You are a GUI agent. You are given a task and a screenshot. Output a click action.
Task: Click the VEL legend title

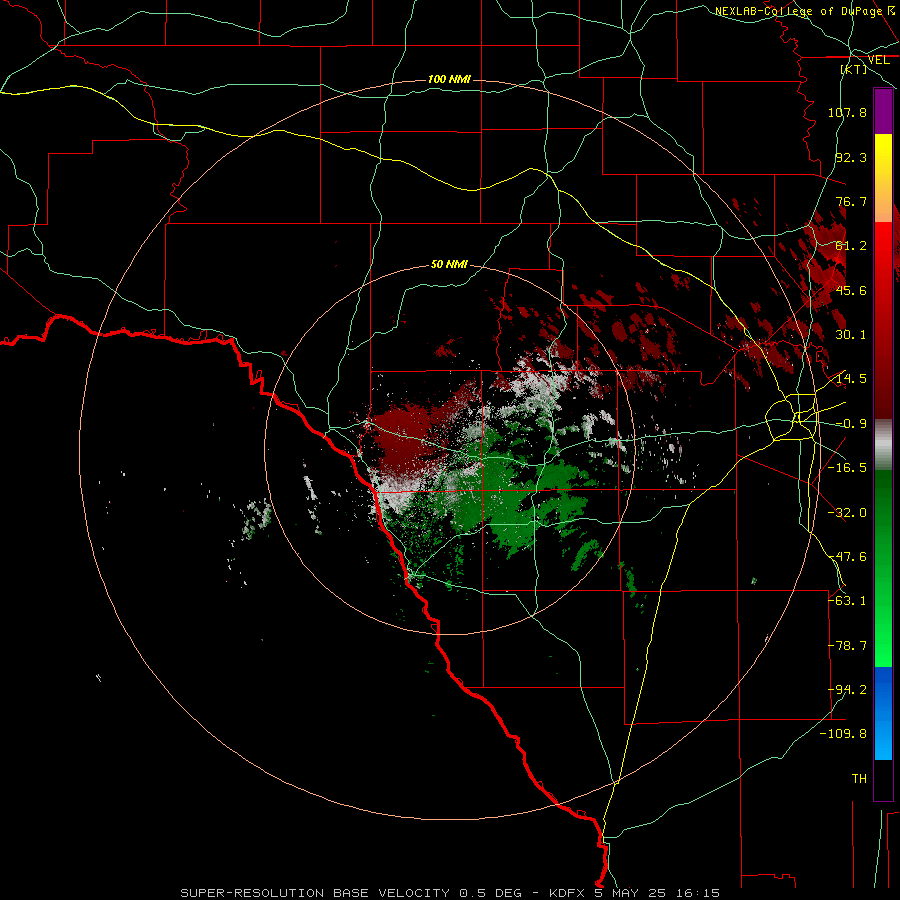(x=878, y=60)
